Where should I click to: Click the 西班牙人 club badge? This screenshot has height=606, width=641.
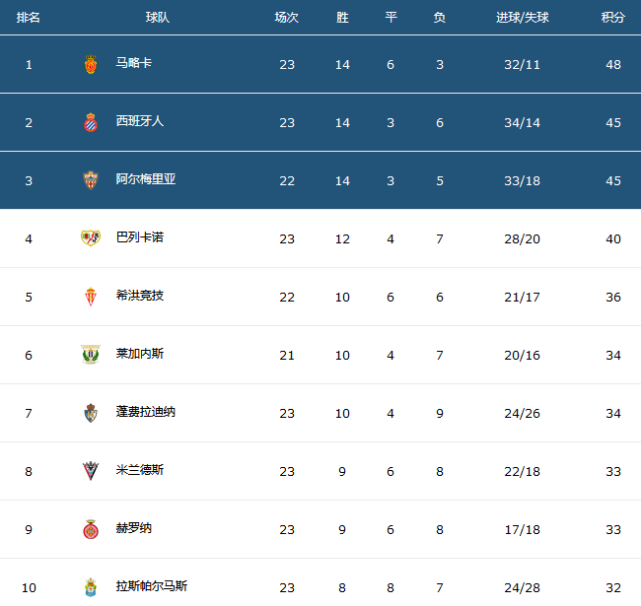tap(91, 122)
